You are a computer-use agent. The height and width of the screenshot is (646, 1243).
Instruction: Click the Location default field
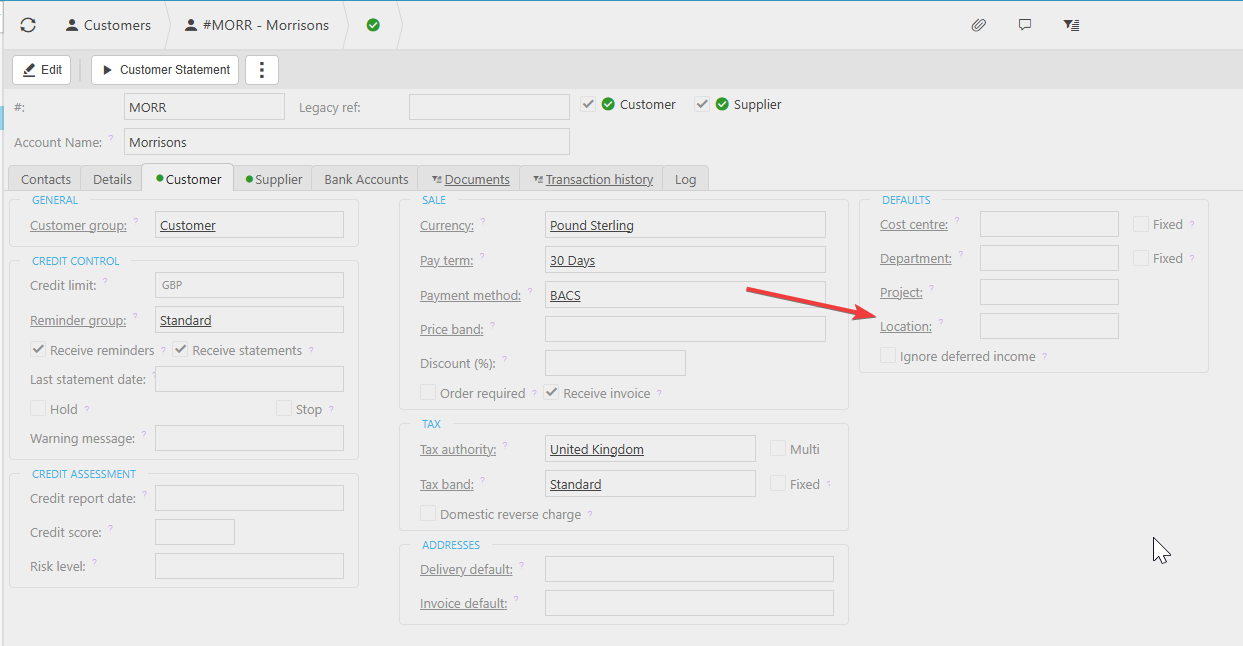(1049, 326)
